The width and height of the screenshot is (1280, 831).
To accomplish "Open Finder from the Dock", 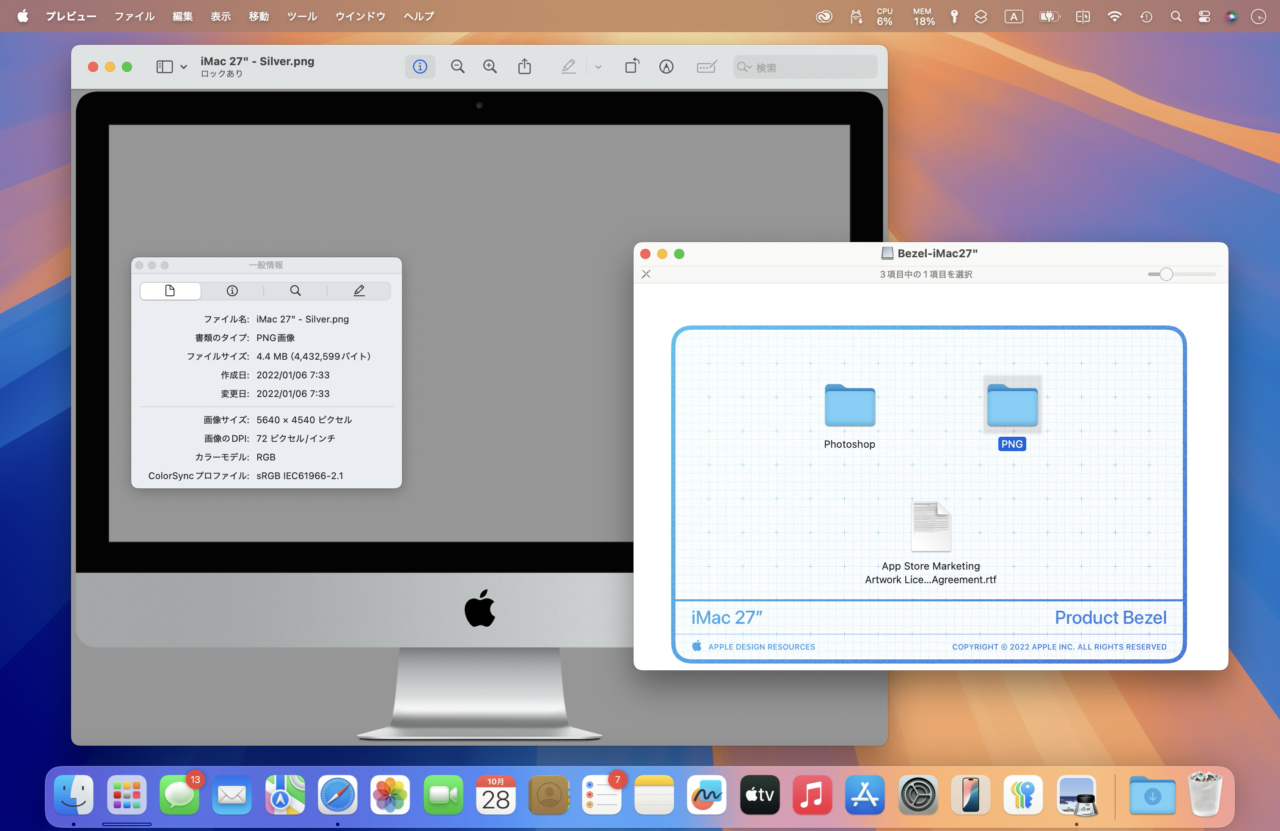I will point(74,795).
